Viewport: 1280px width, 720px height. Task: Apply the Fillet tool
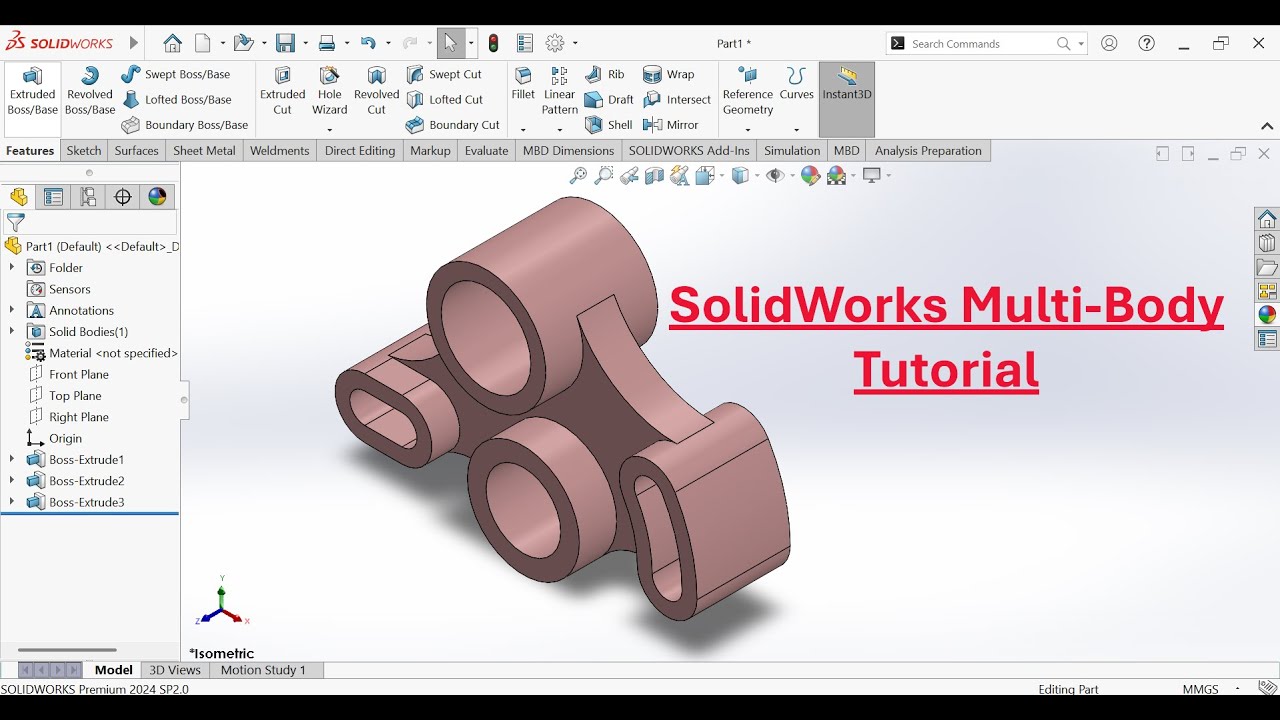(x=523, y=84)
